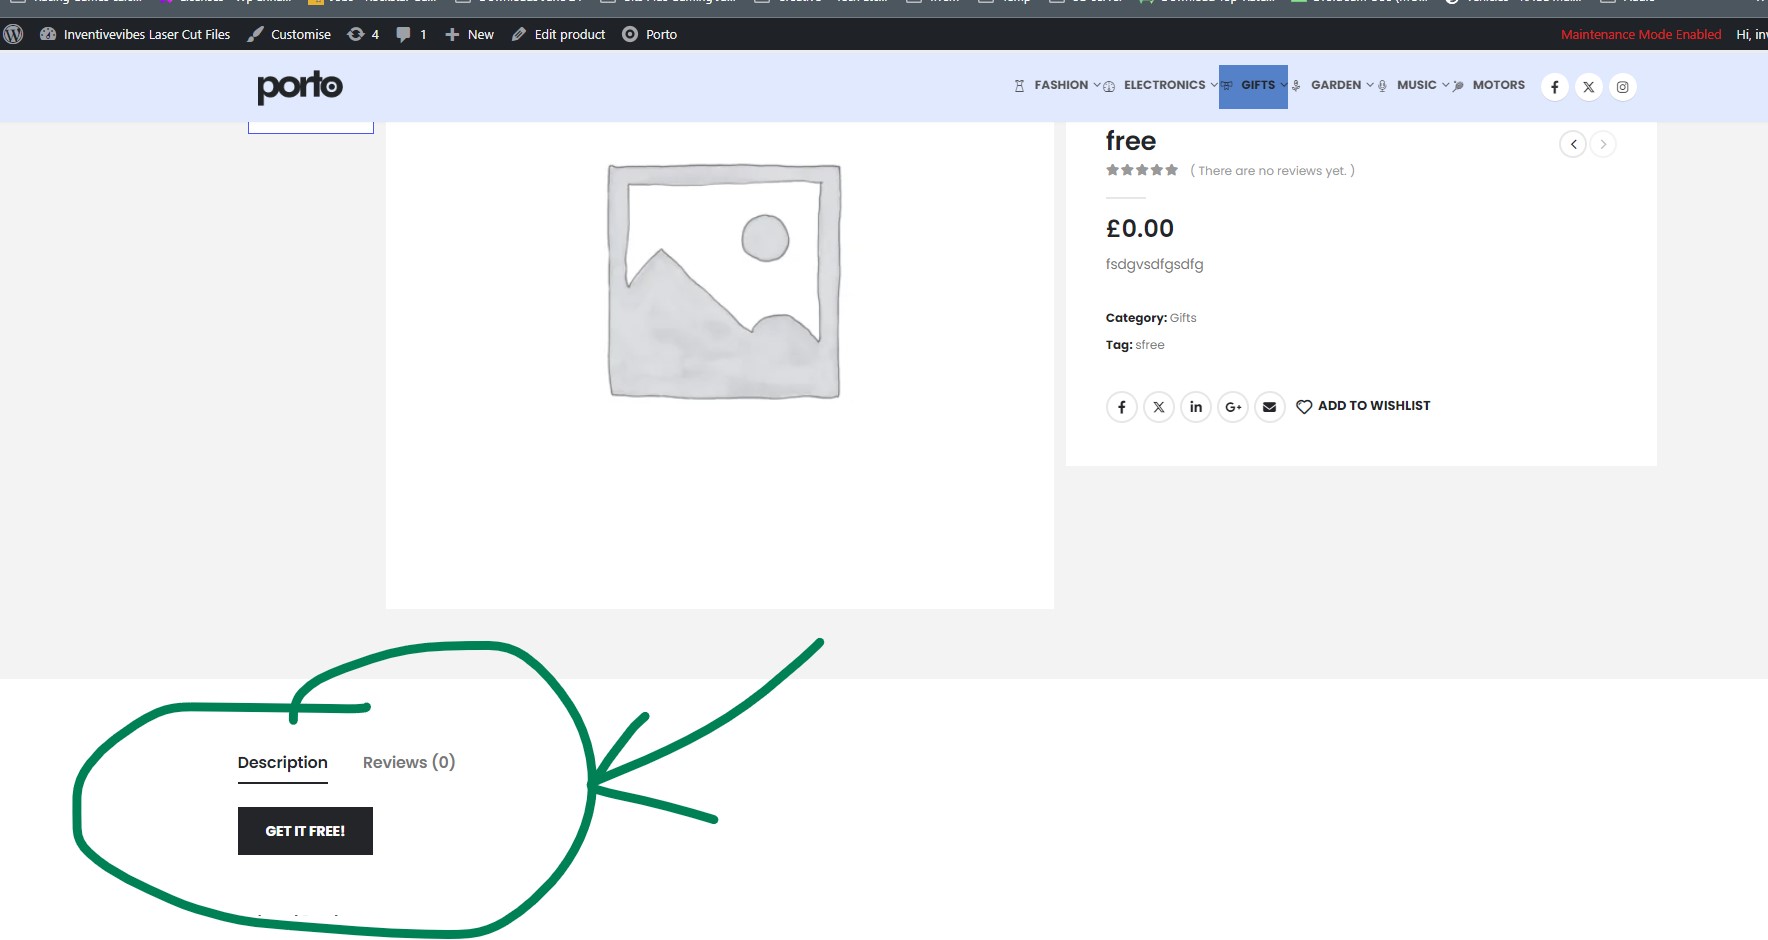Open the Fashion menu

point(1057,85)
